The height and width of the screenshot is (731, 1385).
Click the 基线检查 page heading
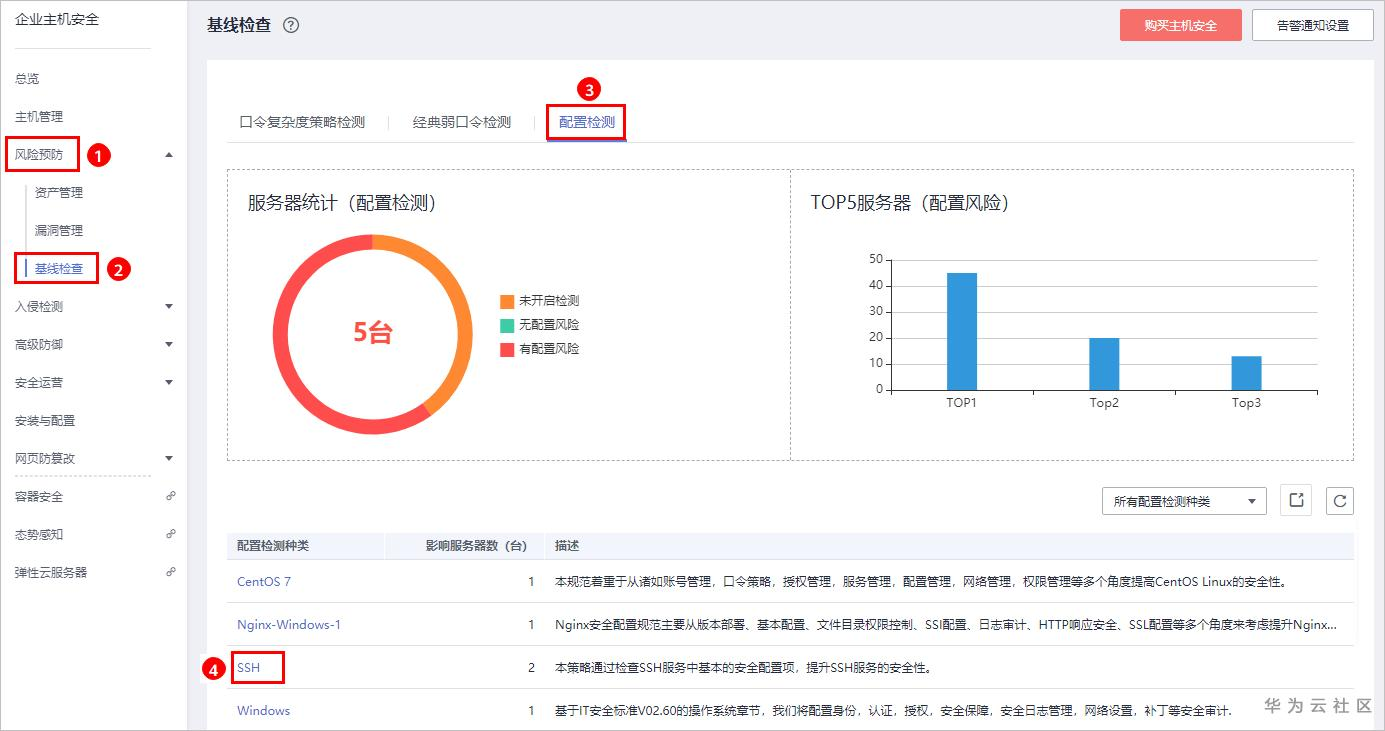(x=239, y=25)
